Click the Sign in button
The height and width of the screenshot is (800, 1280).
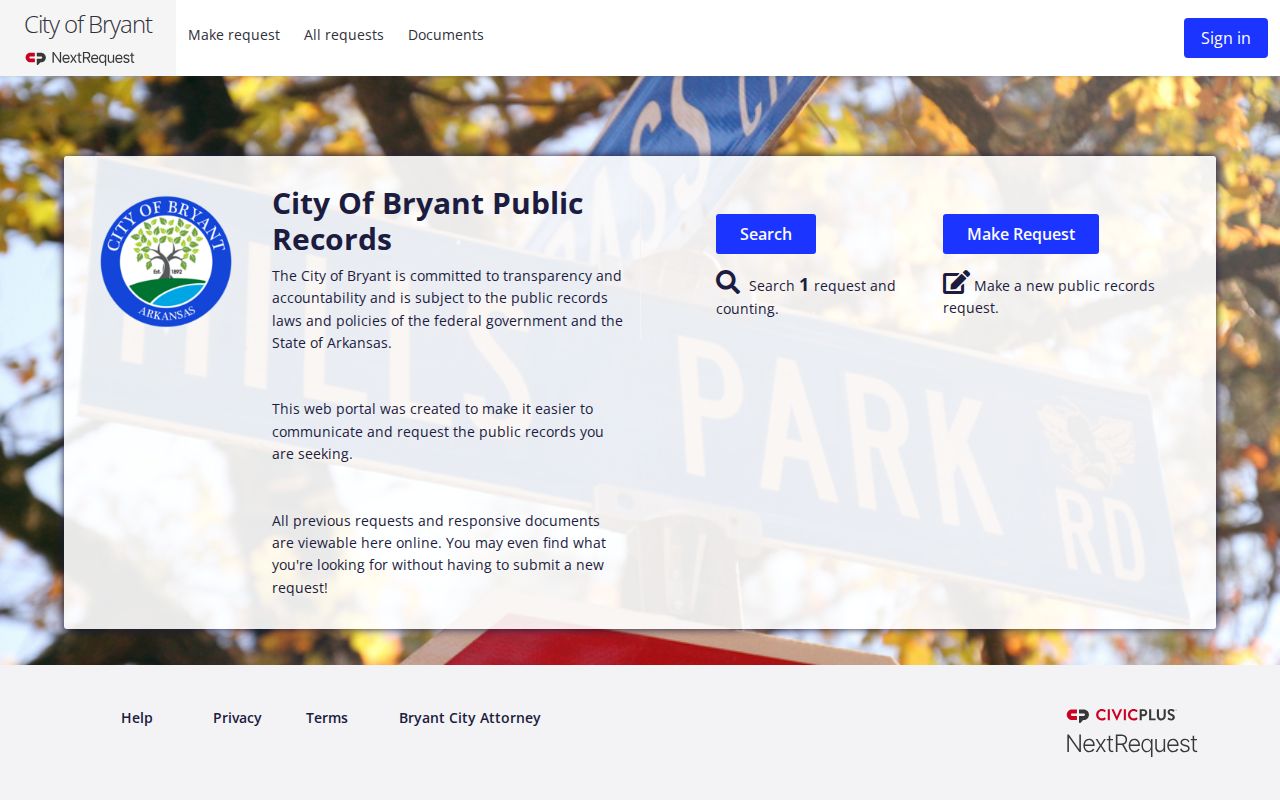pos(1226,38)
